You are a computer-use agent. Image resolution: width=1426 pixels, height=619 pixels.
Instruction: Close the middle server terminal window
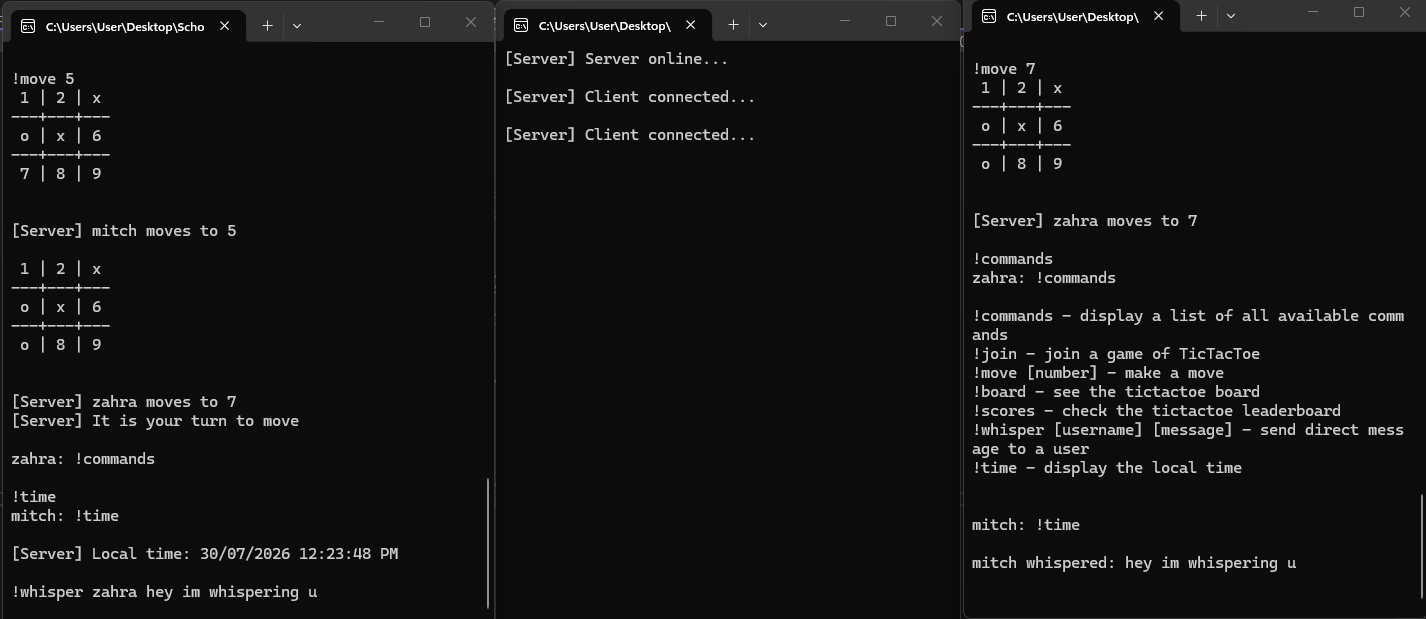[937, 21]
